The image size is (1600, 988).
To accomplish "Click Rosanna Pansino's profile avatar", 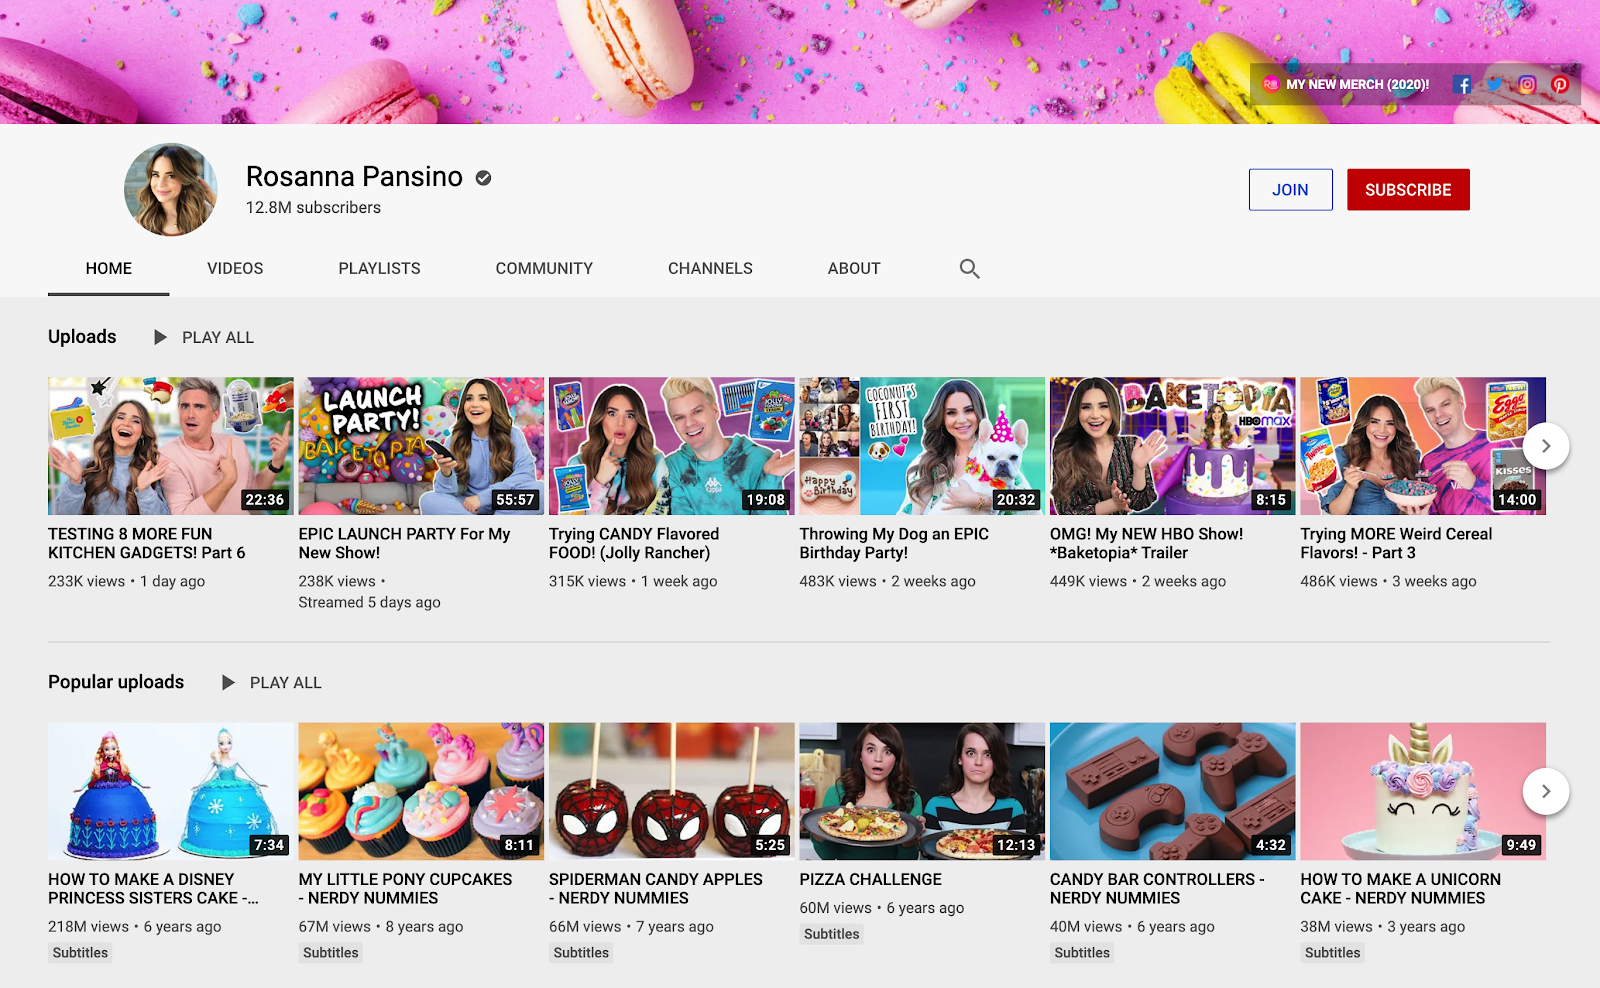I will (x=171, y=190).
